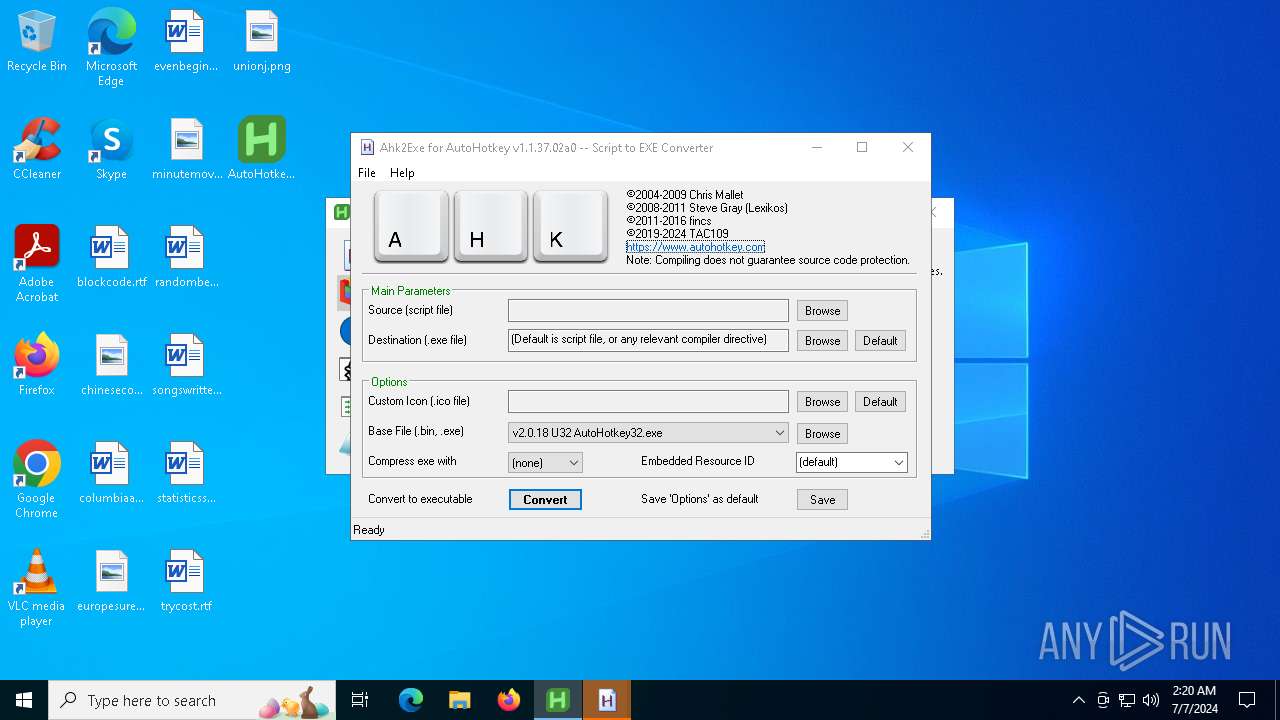Open Task View on the taskbar
This screenshot has width=1280, height=720.
pyautogui.click(x=360, y=700)
